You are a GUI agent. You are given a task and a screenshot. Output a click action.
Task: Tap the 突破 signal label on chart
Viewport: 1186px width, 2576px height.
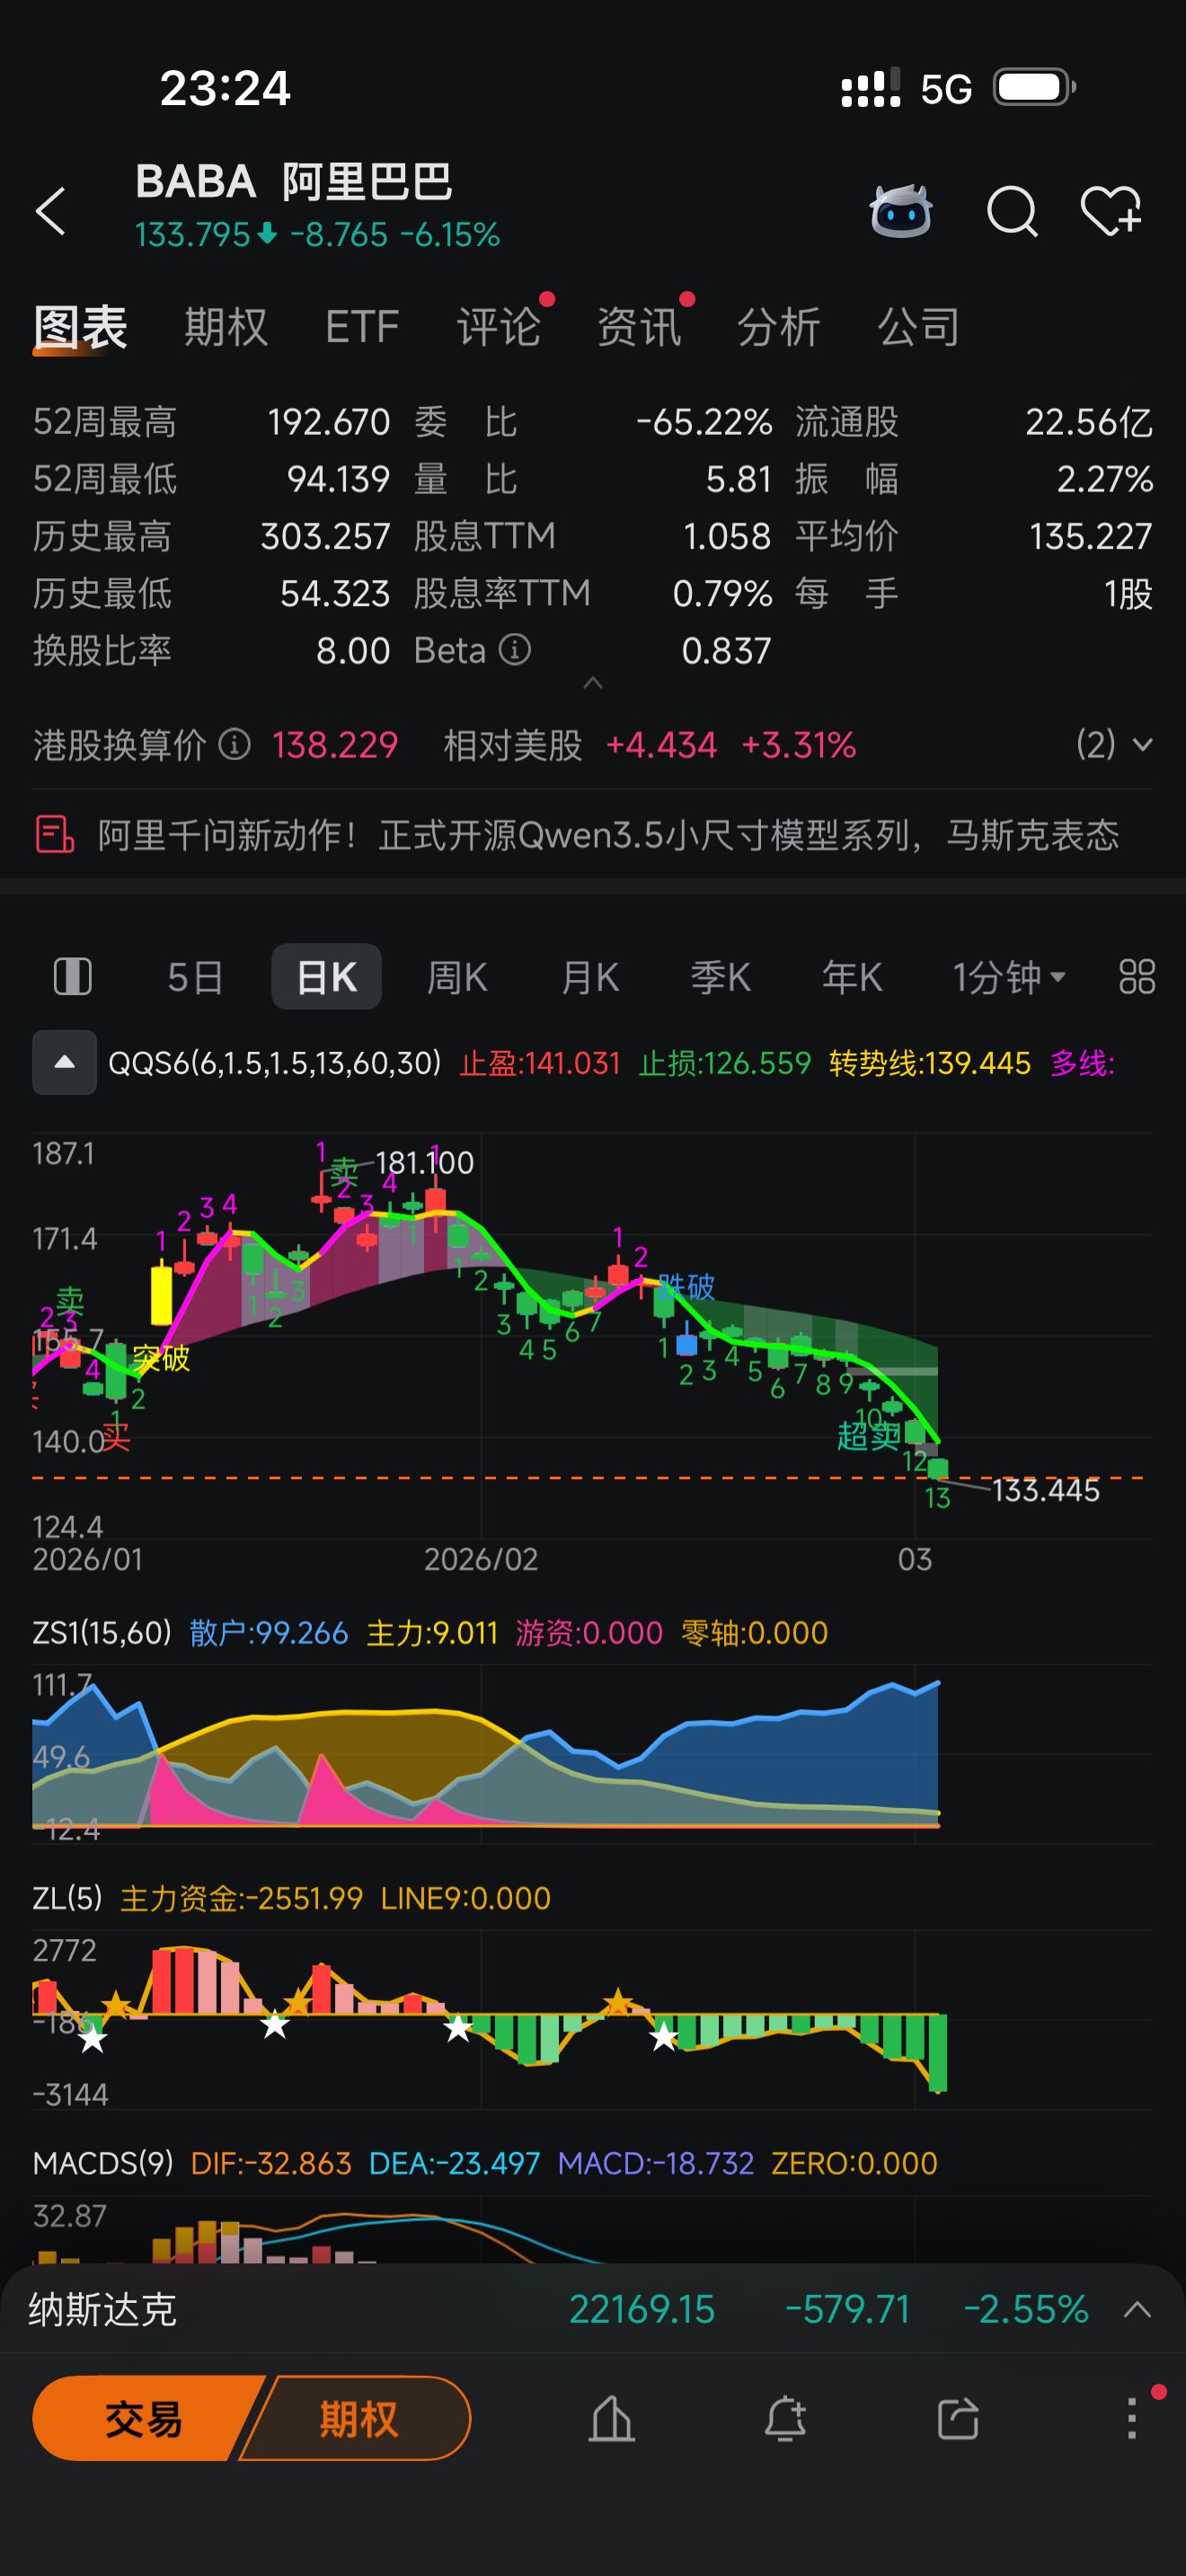[161, 1358]
